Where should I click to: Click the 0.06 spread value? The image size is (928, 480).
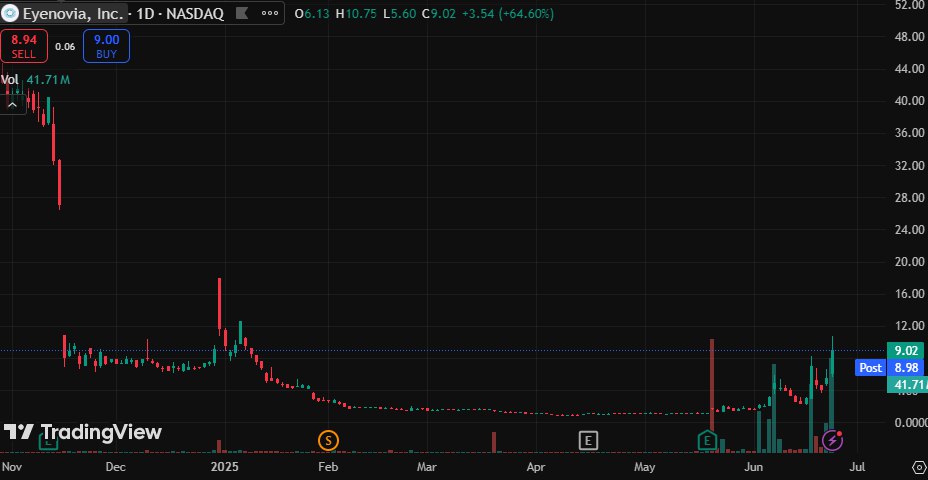point(65,46)
